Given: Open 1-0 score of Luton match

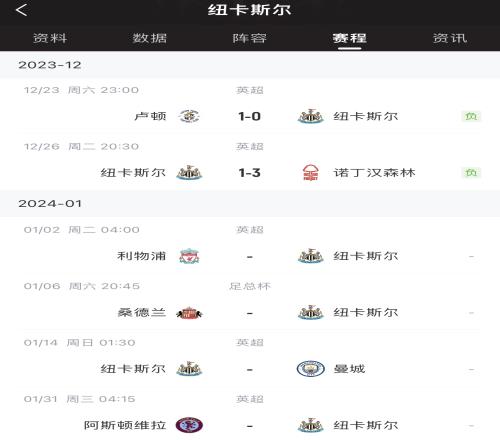Looking at the screenshot, I should click(x=250, y=116).
